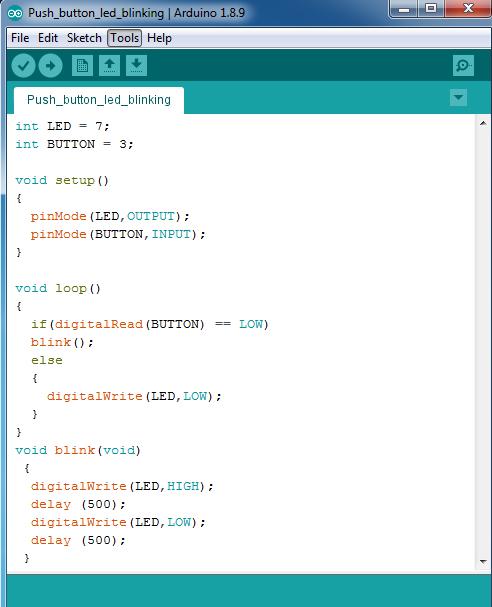
Task: Click the 'if(digitalRead(BUTTON) == LOW)' line
Action: coord(150,324)
